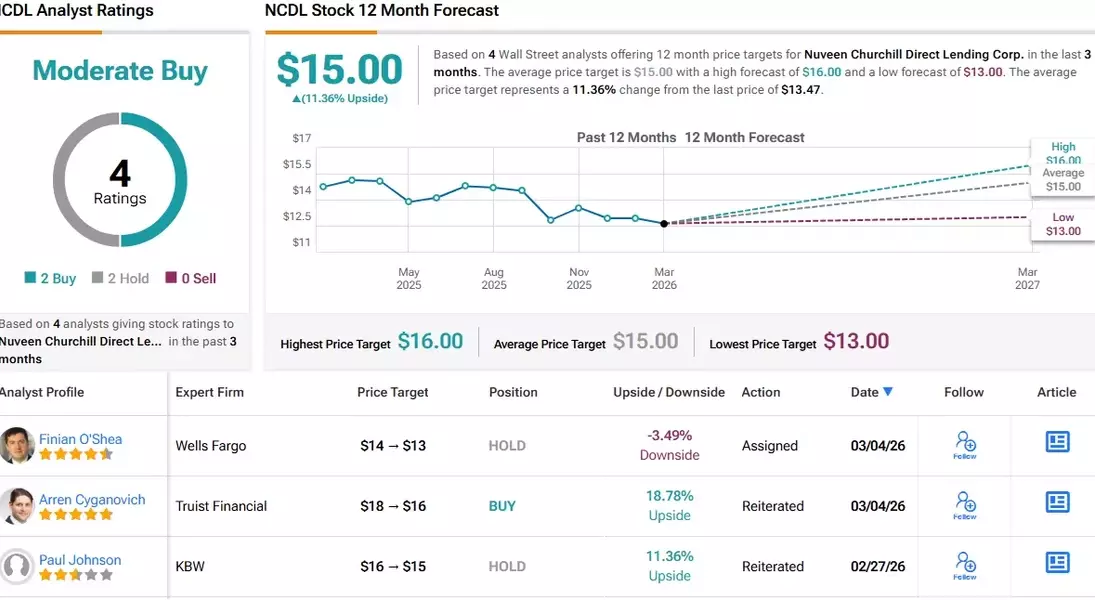Viewport: 1095px width, 600px height.
Task: Select the Mar 2026 point on chart
Action: pyautogui.click(x=664, y=223)
